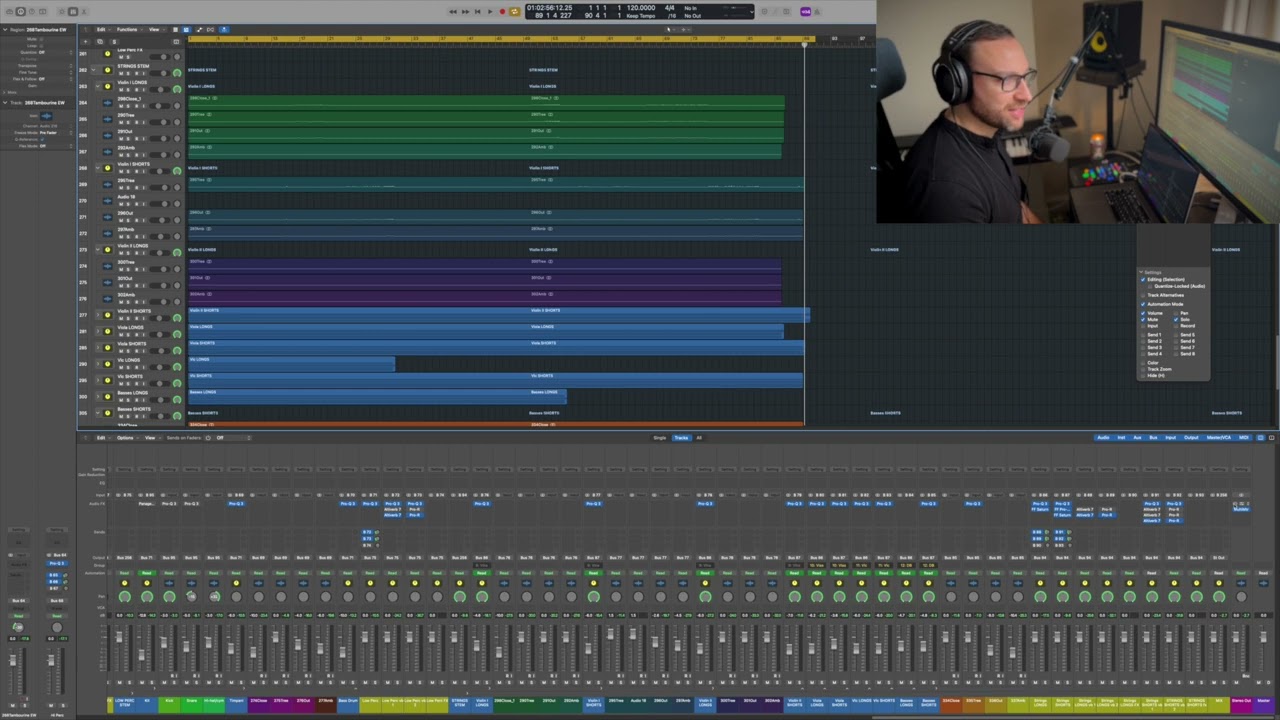Start playback with the Play button
The height and width of the screenshot is (720, 1280).
pos(490,12)
